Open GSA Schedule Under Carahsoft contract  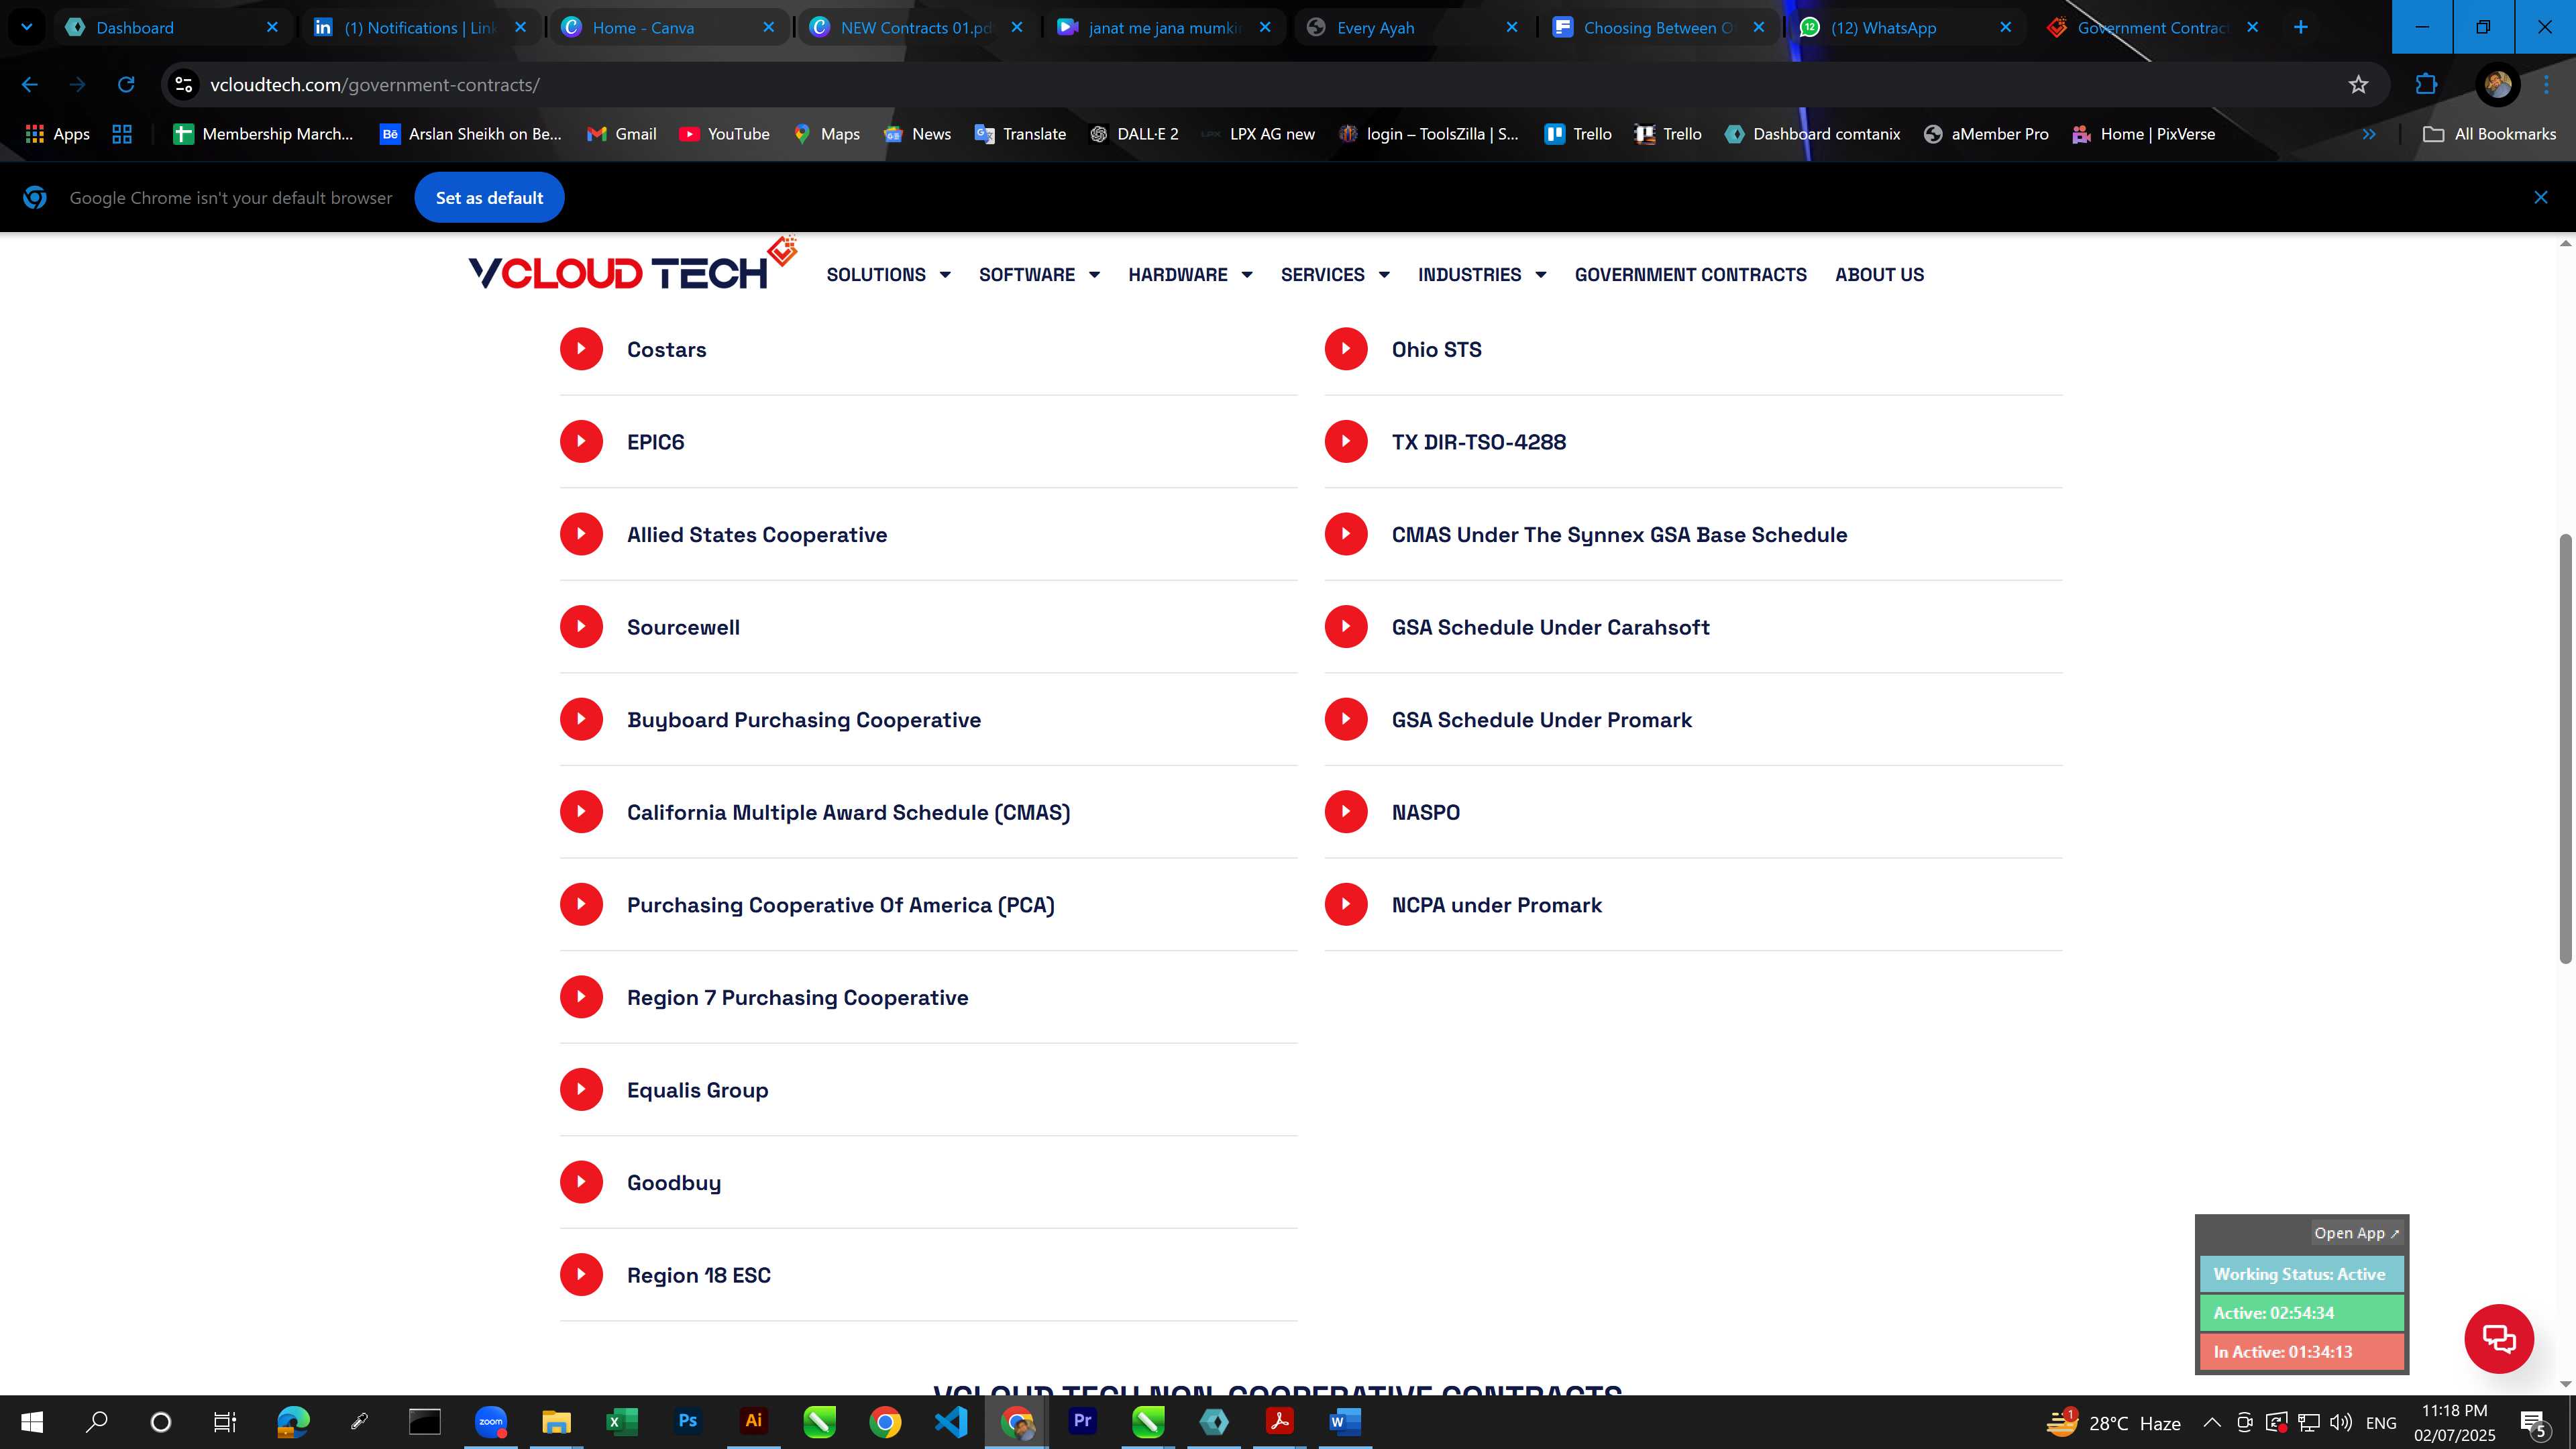tap(1551, 627)
